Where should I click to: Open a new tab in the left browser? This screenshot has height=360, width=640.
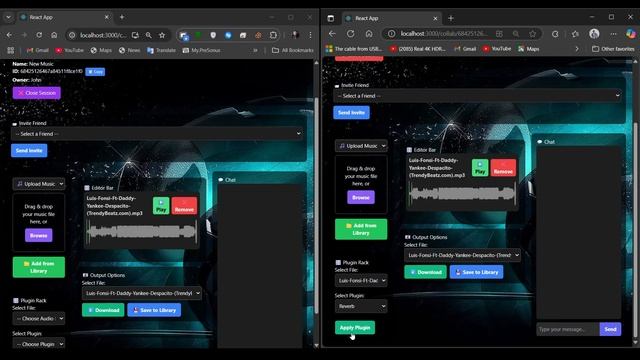point(122,17)
